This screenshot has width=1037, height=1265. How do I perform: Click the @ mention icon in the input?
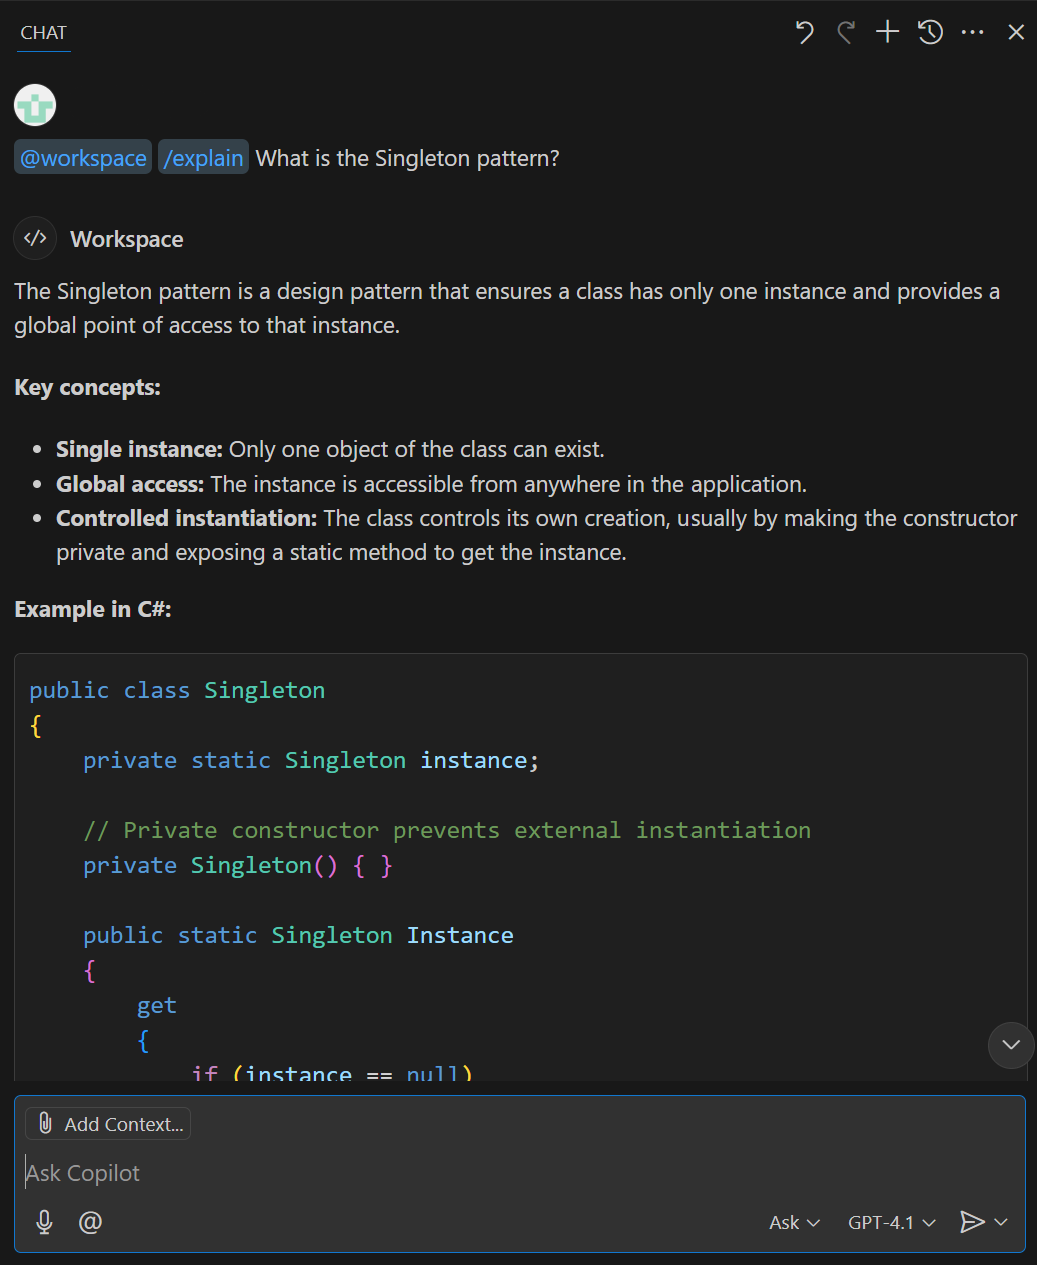90,1221
